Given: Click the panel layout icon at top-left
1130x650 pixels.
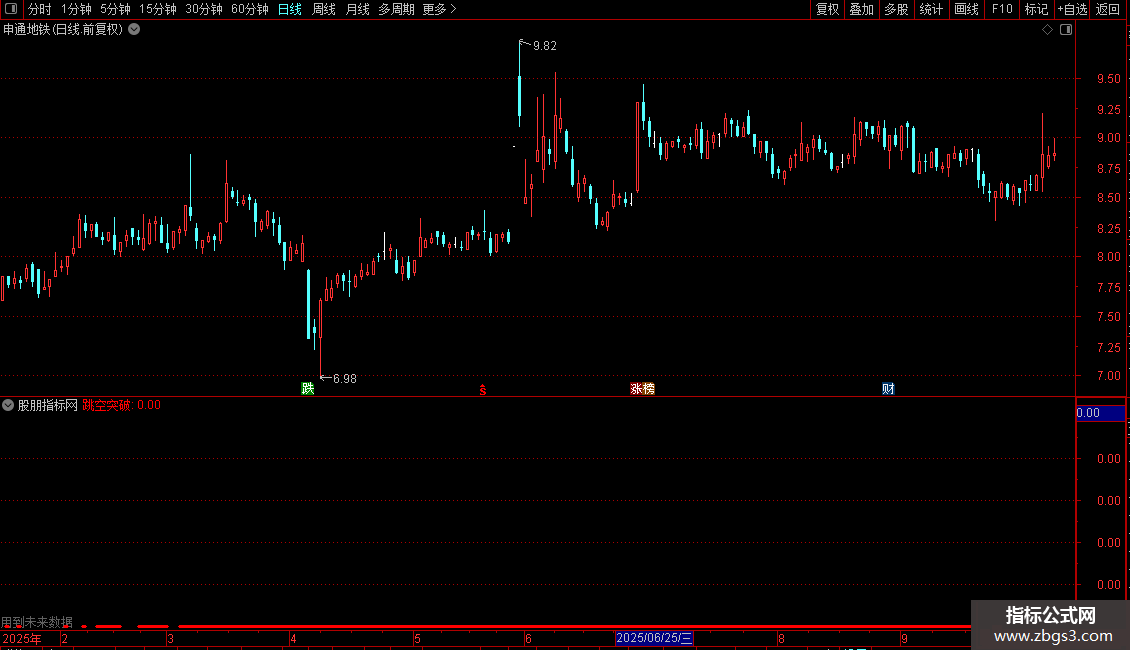Looking at the screenshot, I should pyautogui.click(x=11, y=9).
